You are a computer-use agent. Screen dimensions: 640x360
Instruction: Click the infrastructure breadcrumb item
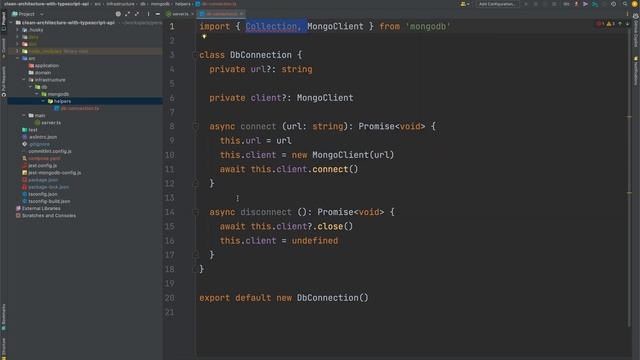[120, 4]
